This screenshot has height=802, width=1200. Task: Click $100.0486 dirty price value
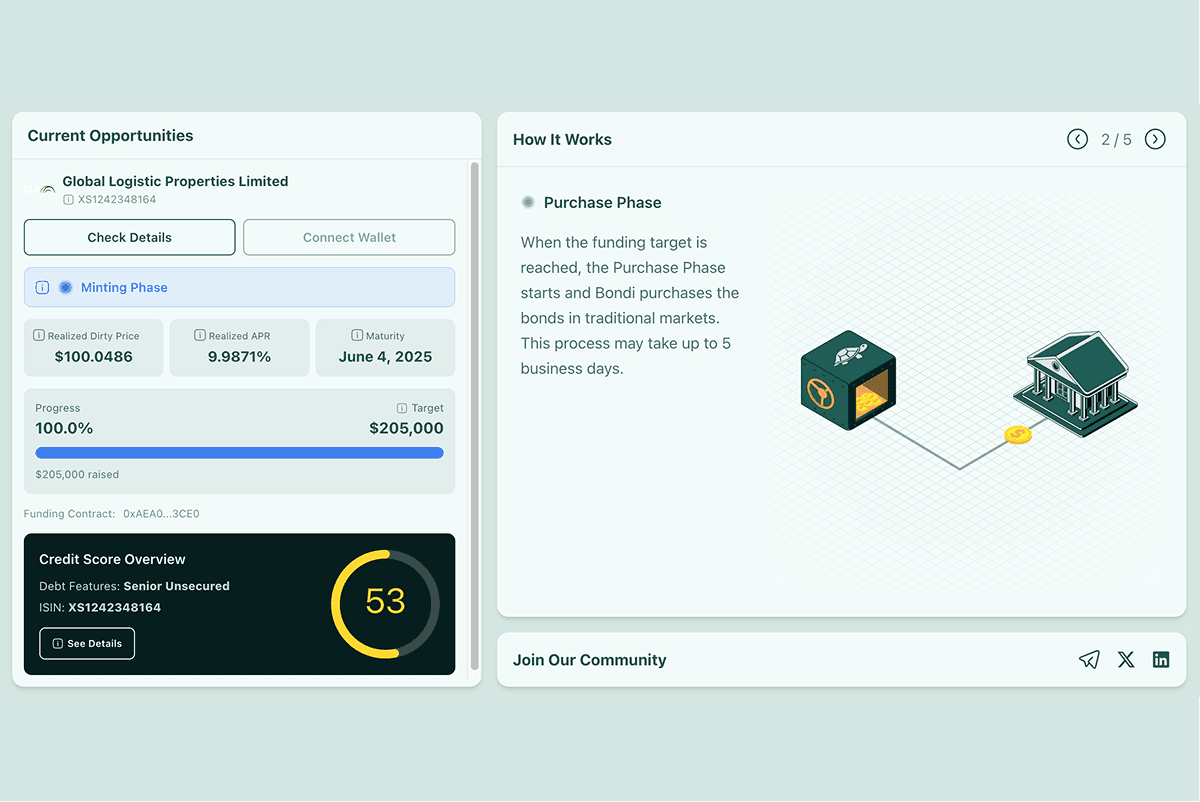(x=94, y=356)
